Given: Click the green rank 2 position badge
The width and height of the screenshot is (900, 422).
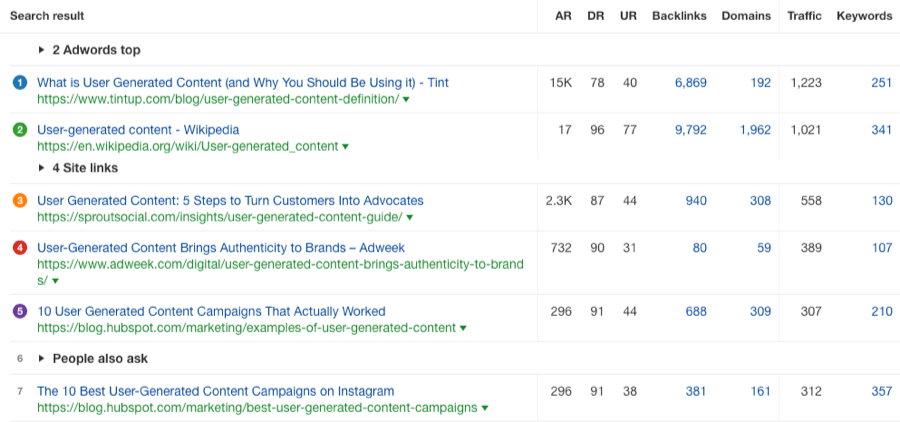Looking at the screenshot, I should coord(20,130).
